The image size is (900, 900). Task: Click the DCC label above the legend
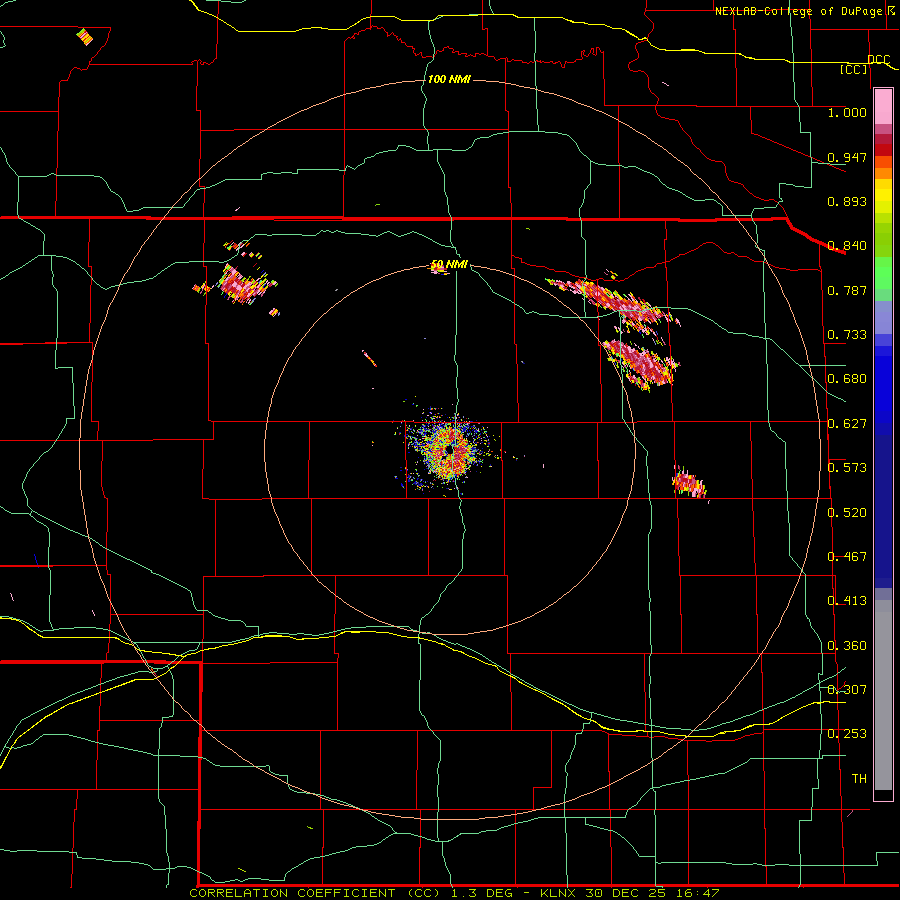[x=878, y=60]
